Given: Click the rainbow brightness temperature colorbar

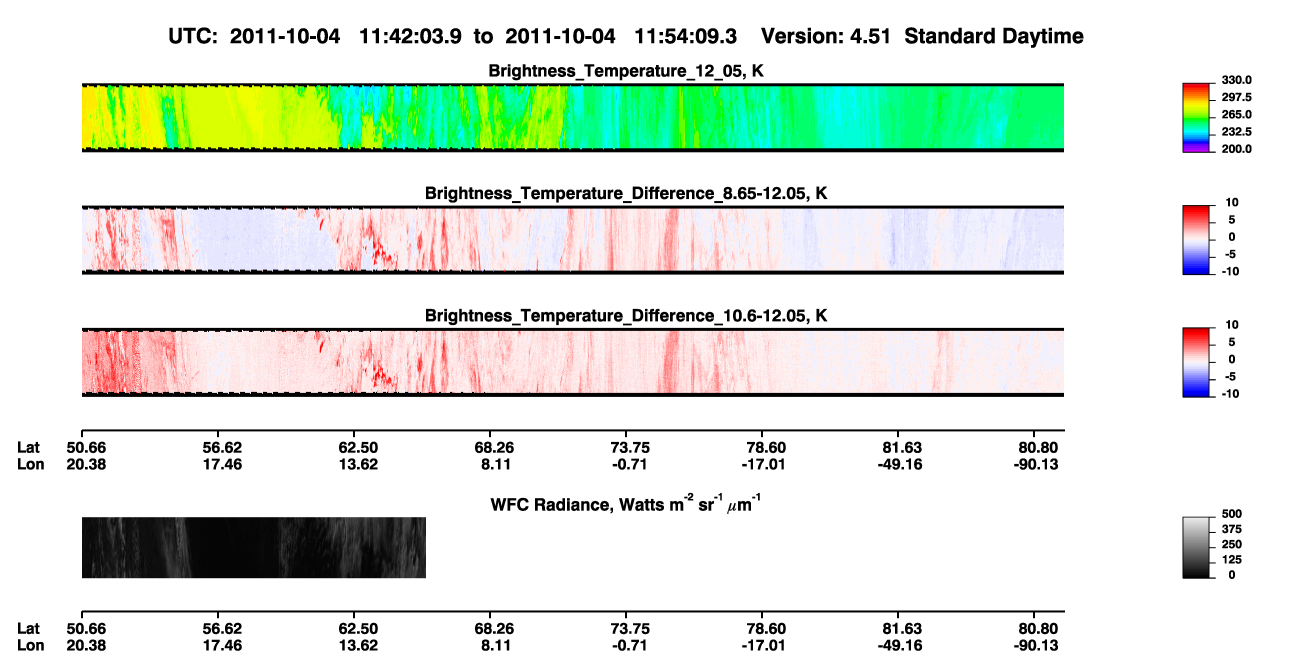Looking at the screenshot, I should (x=1198, y=116).
